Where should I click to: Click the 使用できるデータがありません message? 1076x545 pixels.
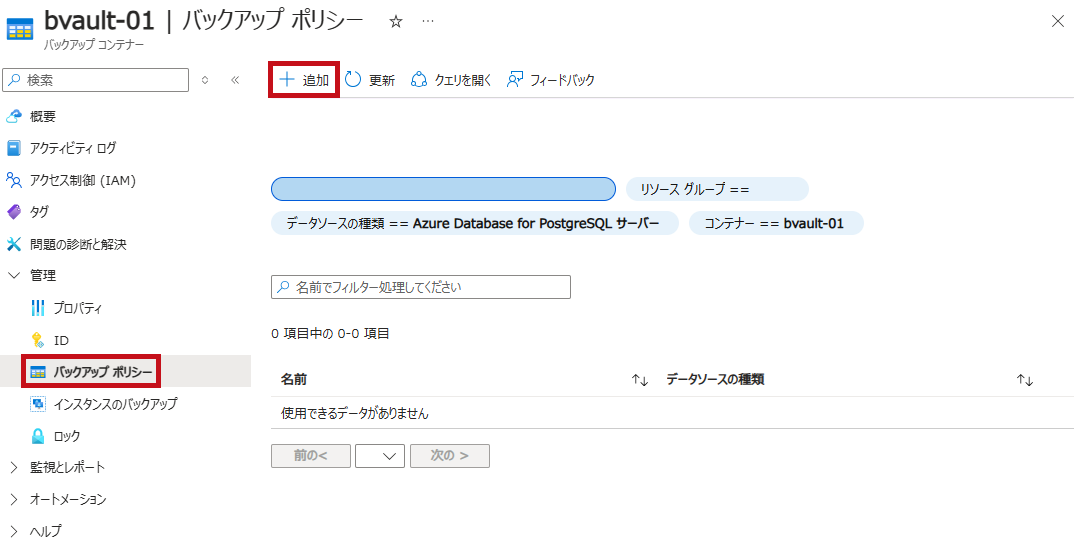pyautogui.click(x=355, y=413)
